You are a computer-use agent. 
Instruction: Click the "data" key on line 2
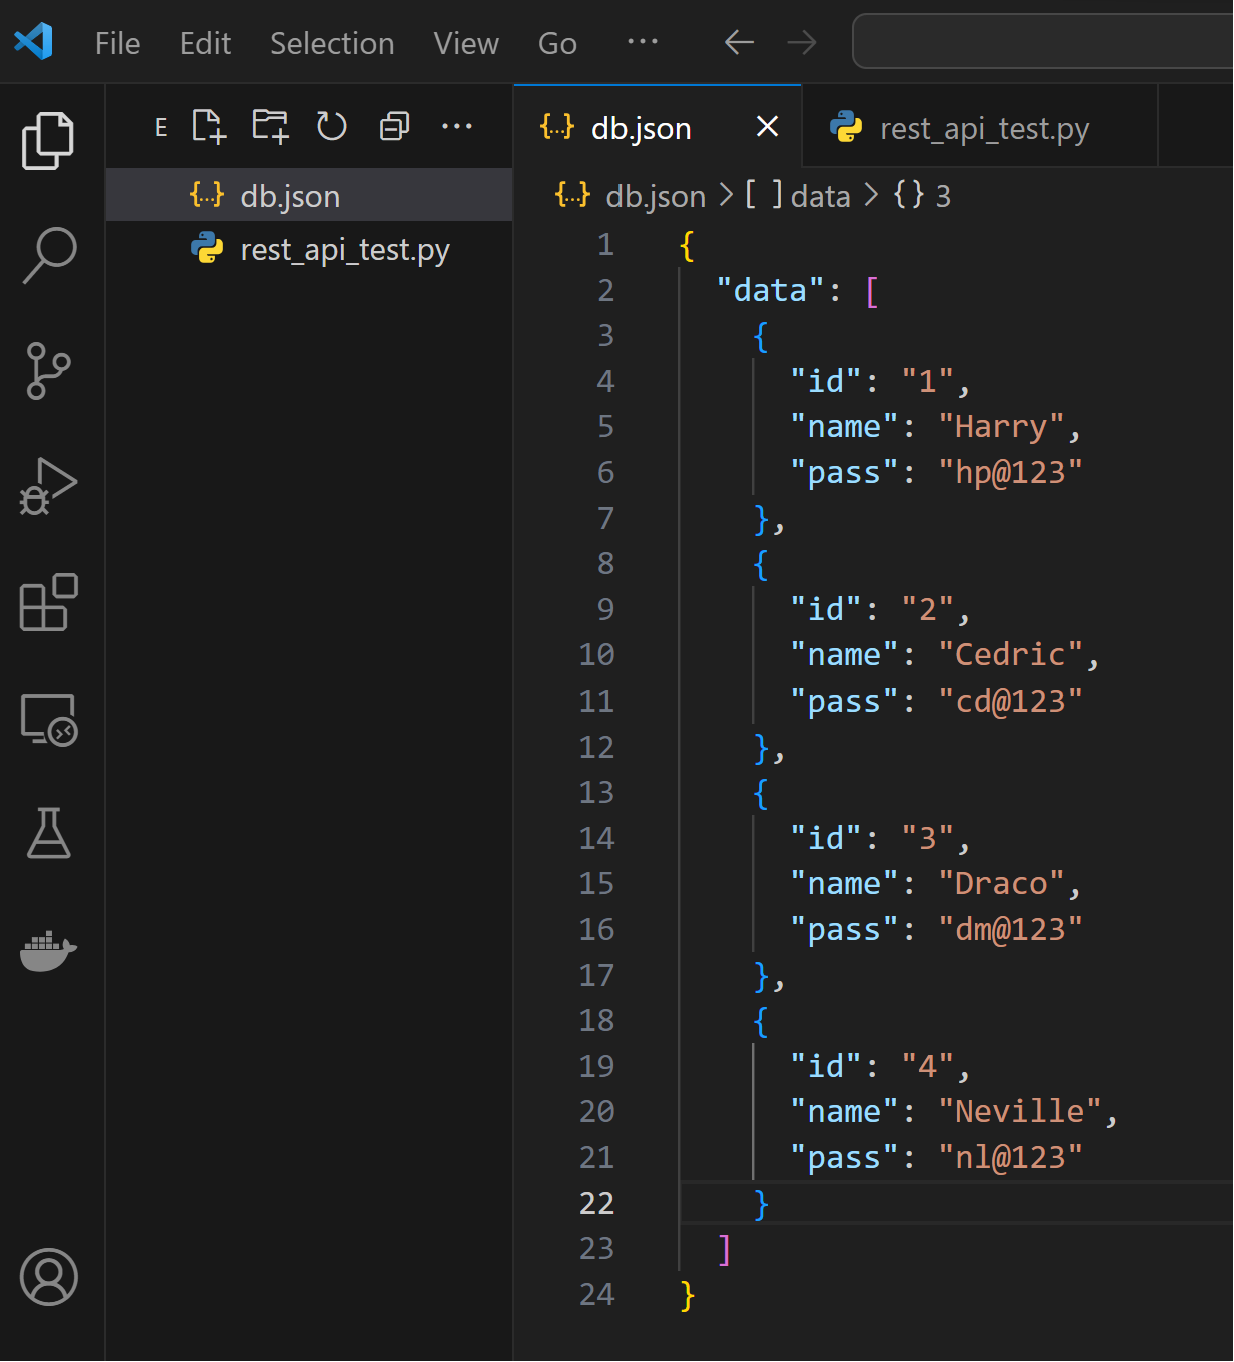point(770,290)
